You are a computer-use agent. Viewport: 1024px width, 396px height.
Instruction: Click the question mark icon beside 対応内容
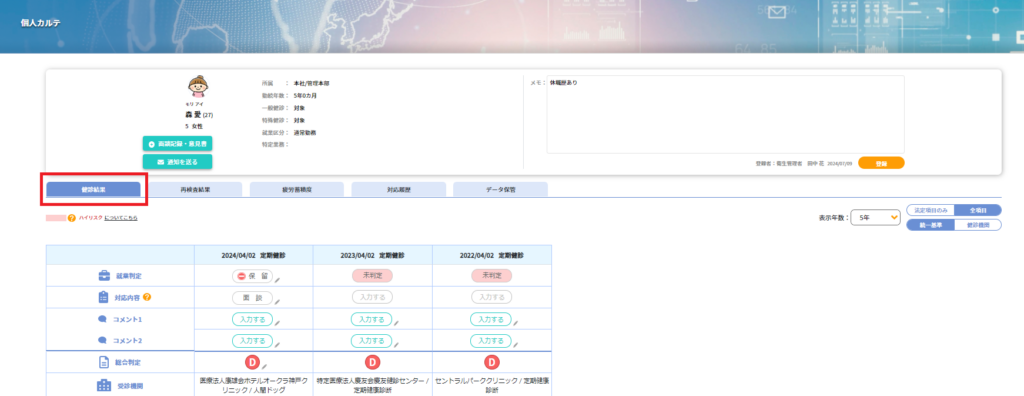(147, 297)
